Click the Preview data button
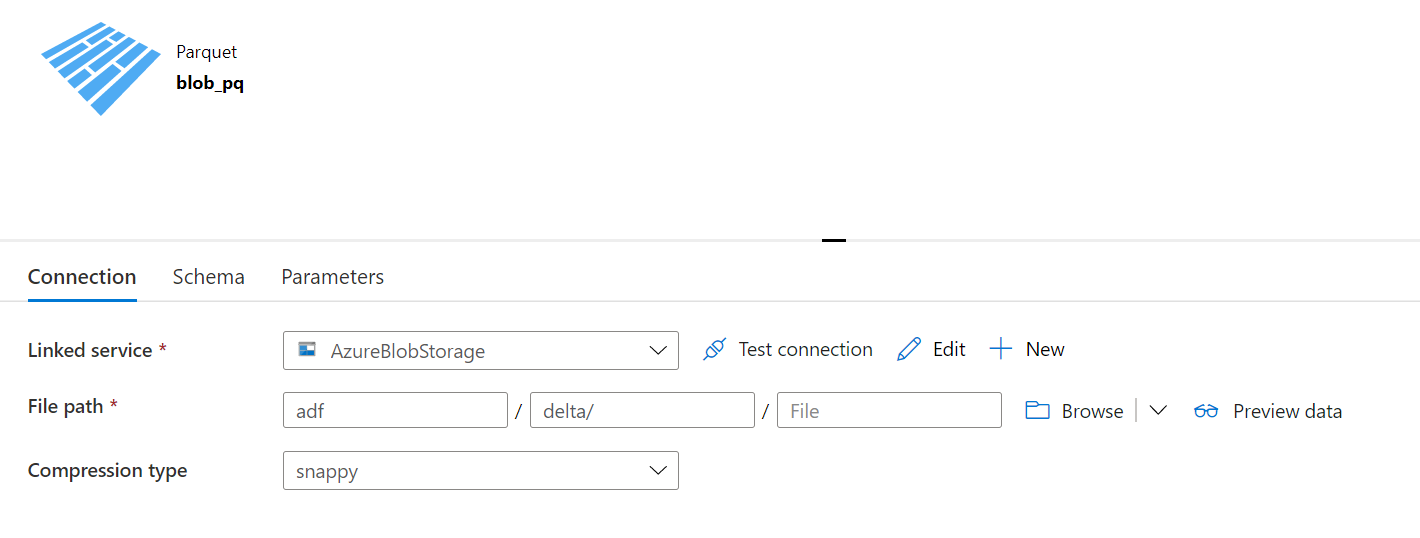Image resolution: width=1420 pixels, height=538 pixels. click(1268, 411)
